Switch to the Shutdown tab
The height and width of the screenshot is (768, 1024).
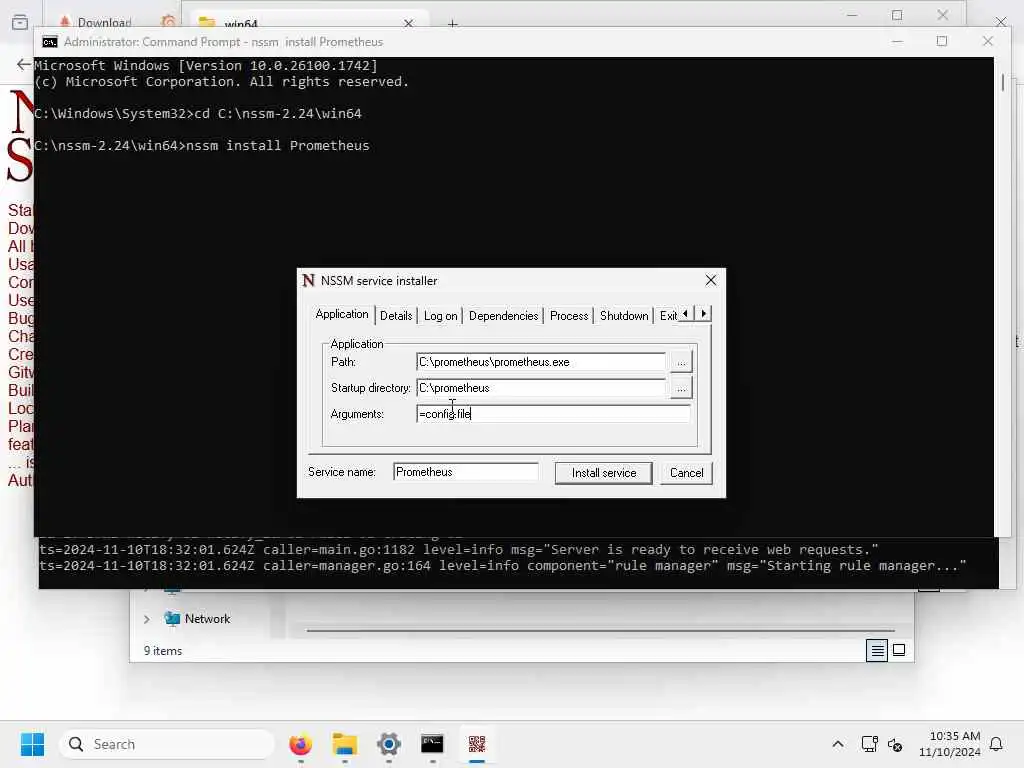[624, 316]
